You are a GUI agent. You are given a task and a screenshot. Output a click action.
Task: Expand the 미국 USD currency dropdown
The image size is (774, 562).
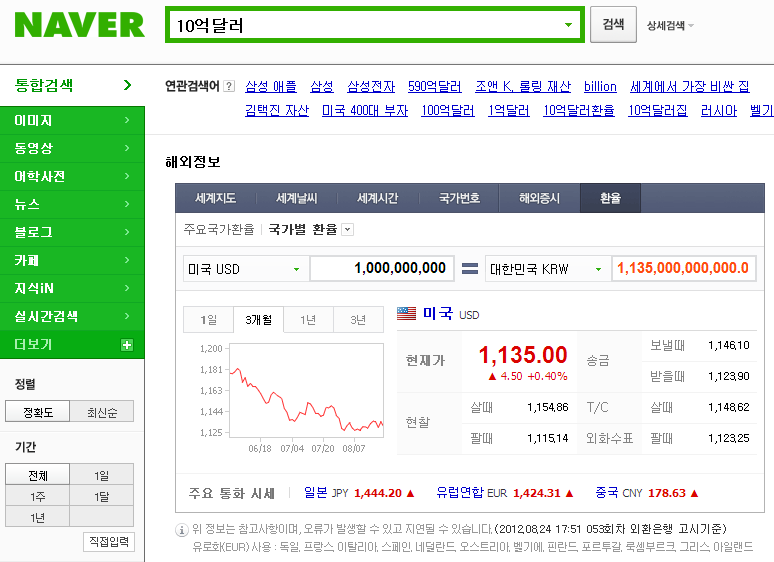pos(296,269)
